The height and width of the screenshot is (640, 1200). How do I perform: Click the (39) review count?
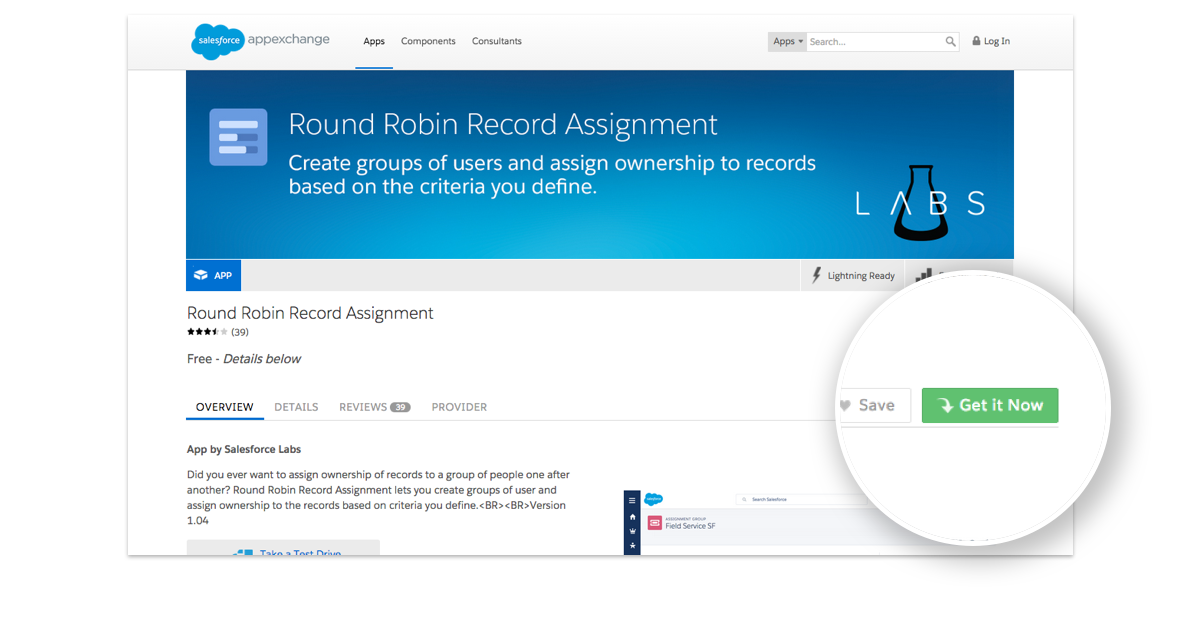click(240, 332)
